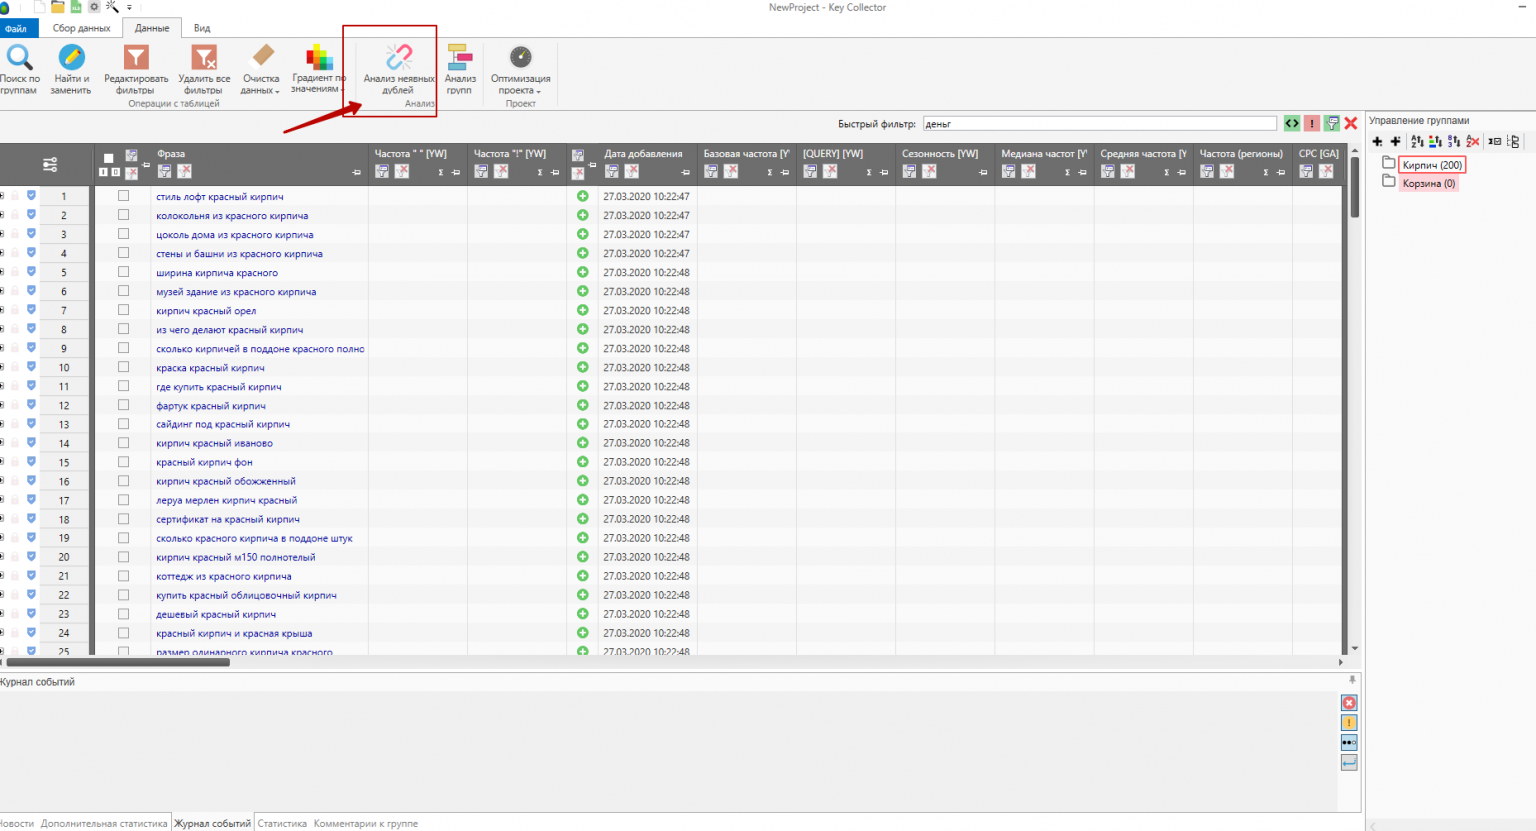
Task: Click Фраза column filter icon
Action: coord(165,171)
